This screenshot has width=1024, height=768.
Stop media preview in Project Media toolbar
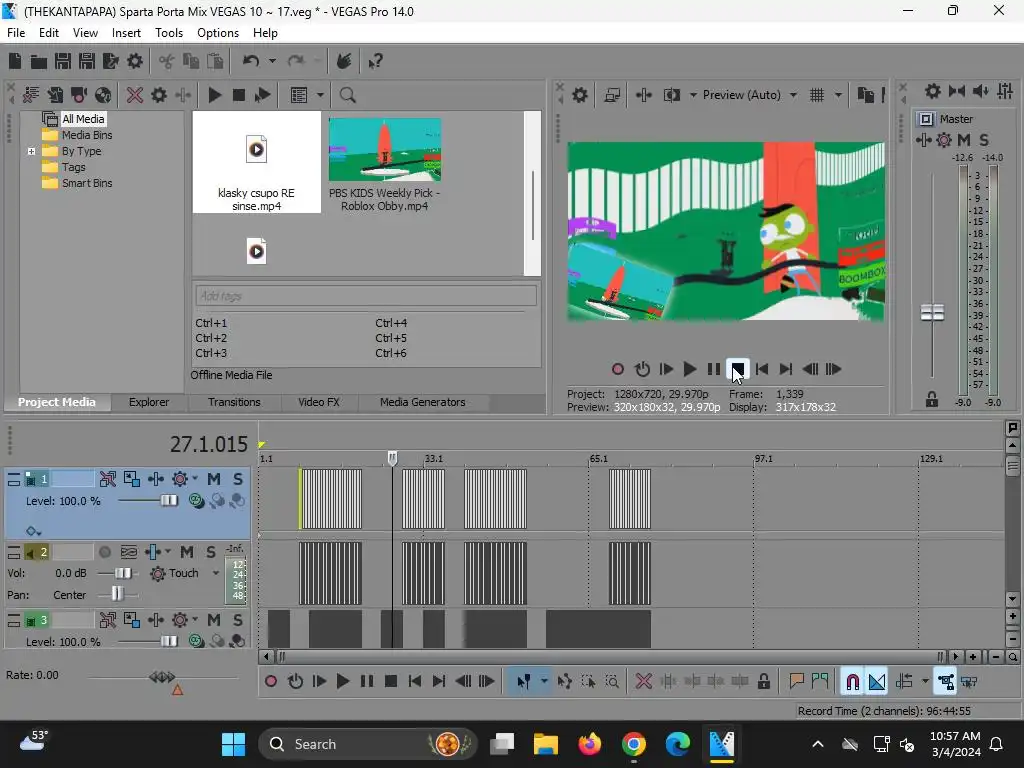[x=238, y=95]
